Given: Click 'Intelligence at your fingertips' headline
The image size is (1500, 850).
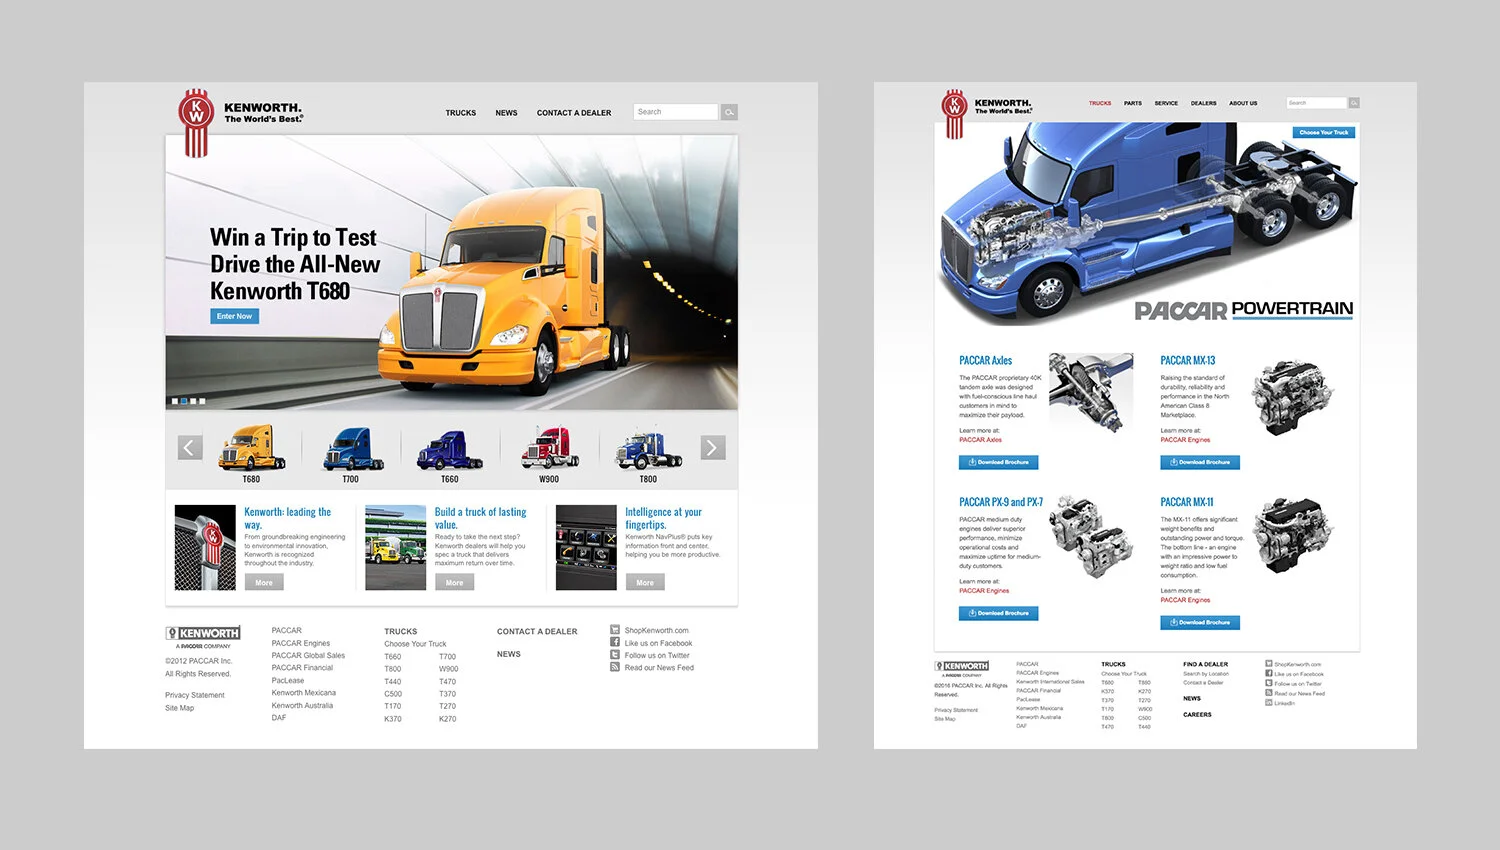Looking at the screenshot, I should [664, 518].
